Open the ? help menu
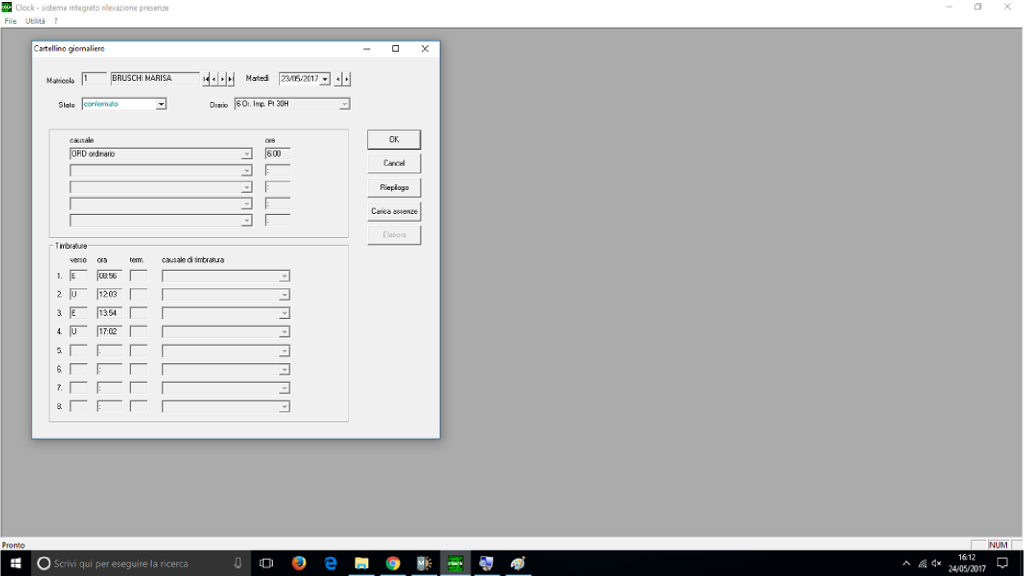Screen dimensions: 1024x576 (x=55, y=21)
